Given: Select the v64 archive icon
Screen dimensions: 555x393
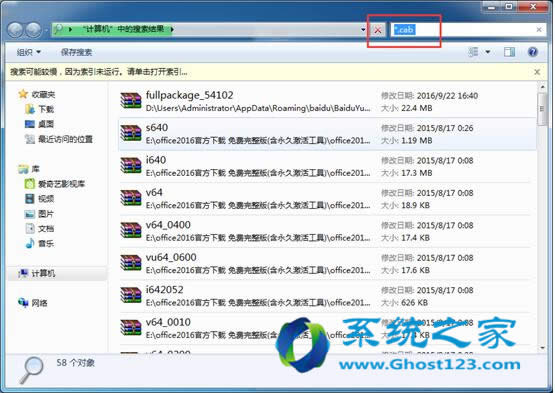Looking at the screenshot, I should click(131, 198).
